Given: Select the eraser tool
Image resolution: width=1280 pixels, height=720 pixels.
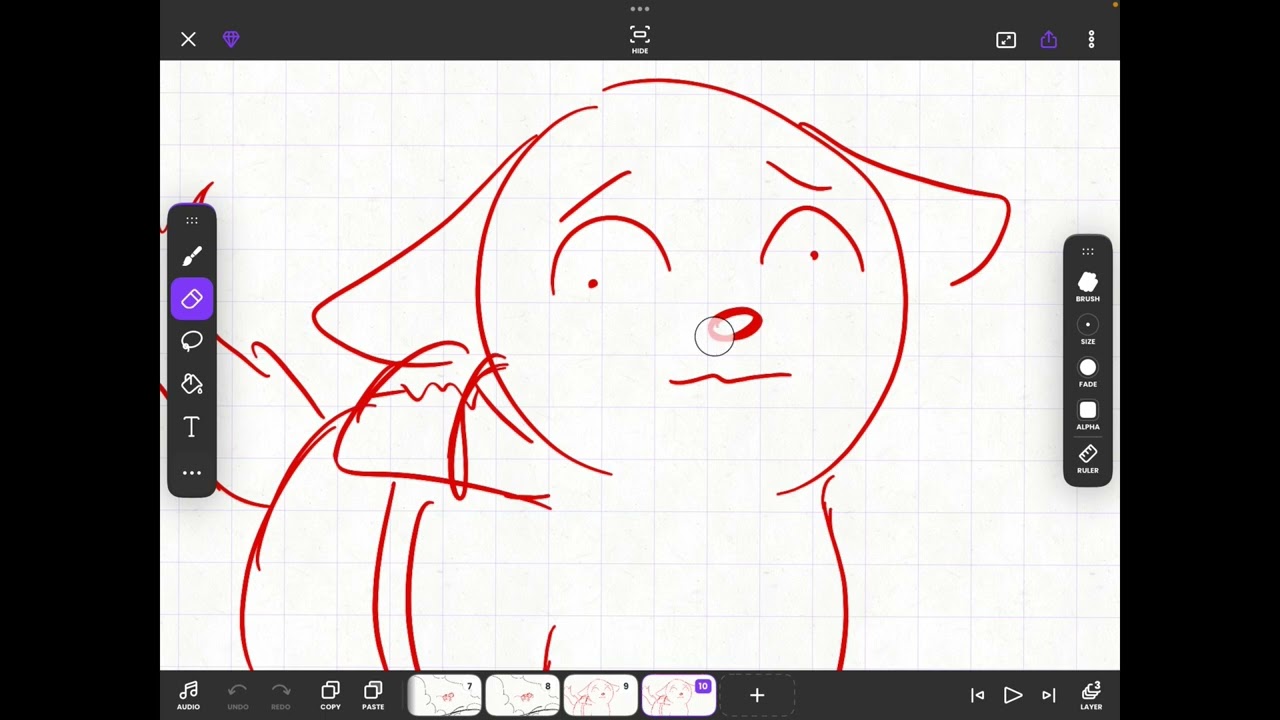Looking at the screenshot, I should click(x=192, y=299).
